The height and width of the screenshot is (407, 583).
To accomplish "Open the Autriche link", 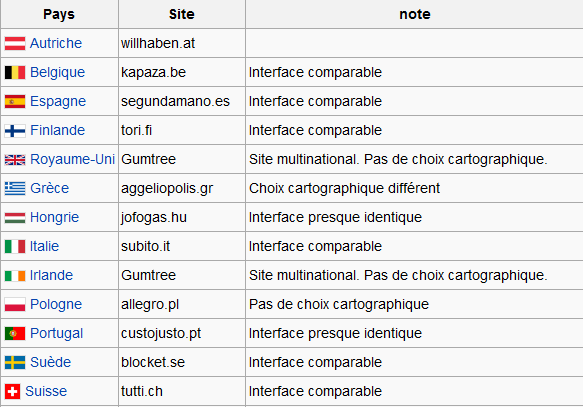I will pyautogui.click(x=56, y=43).
